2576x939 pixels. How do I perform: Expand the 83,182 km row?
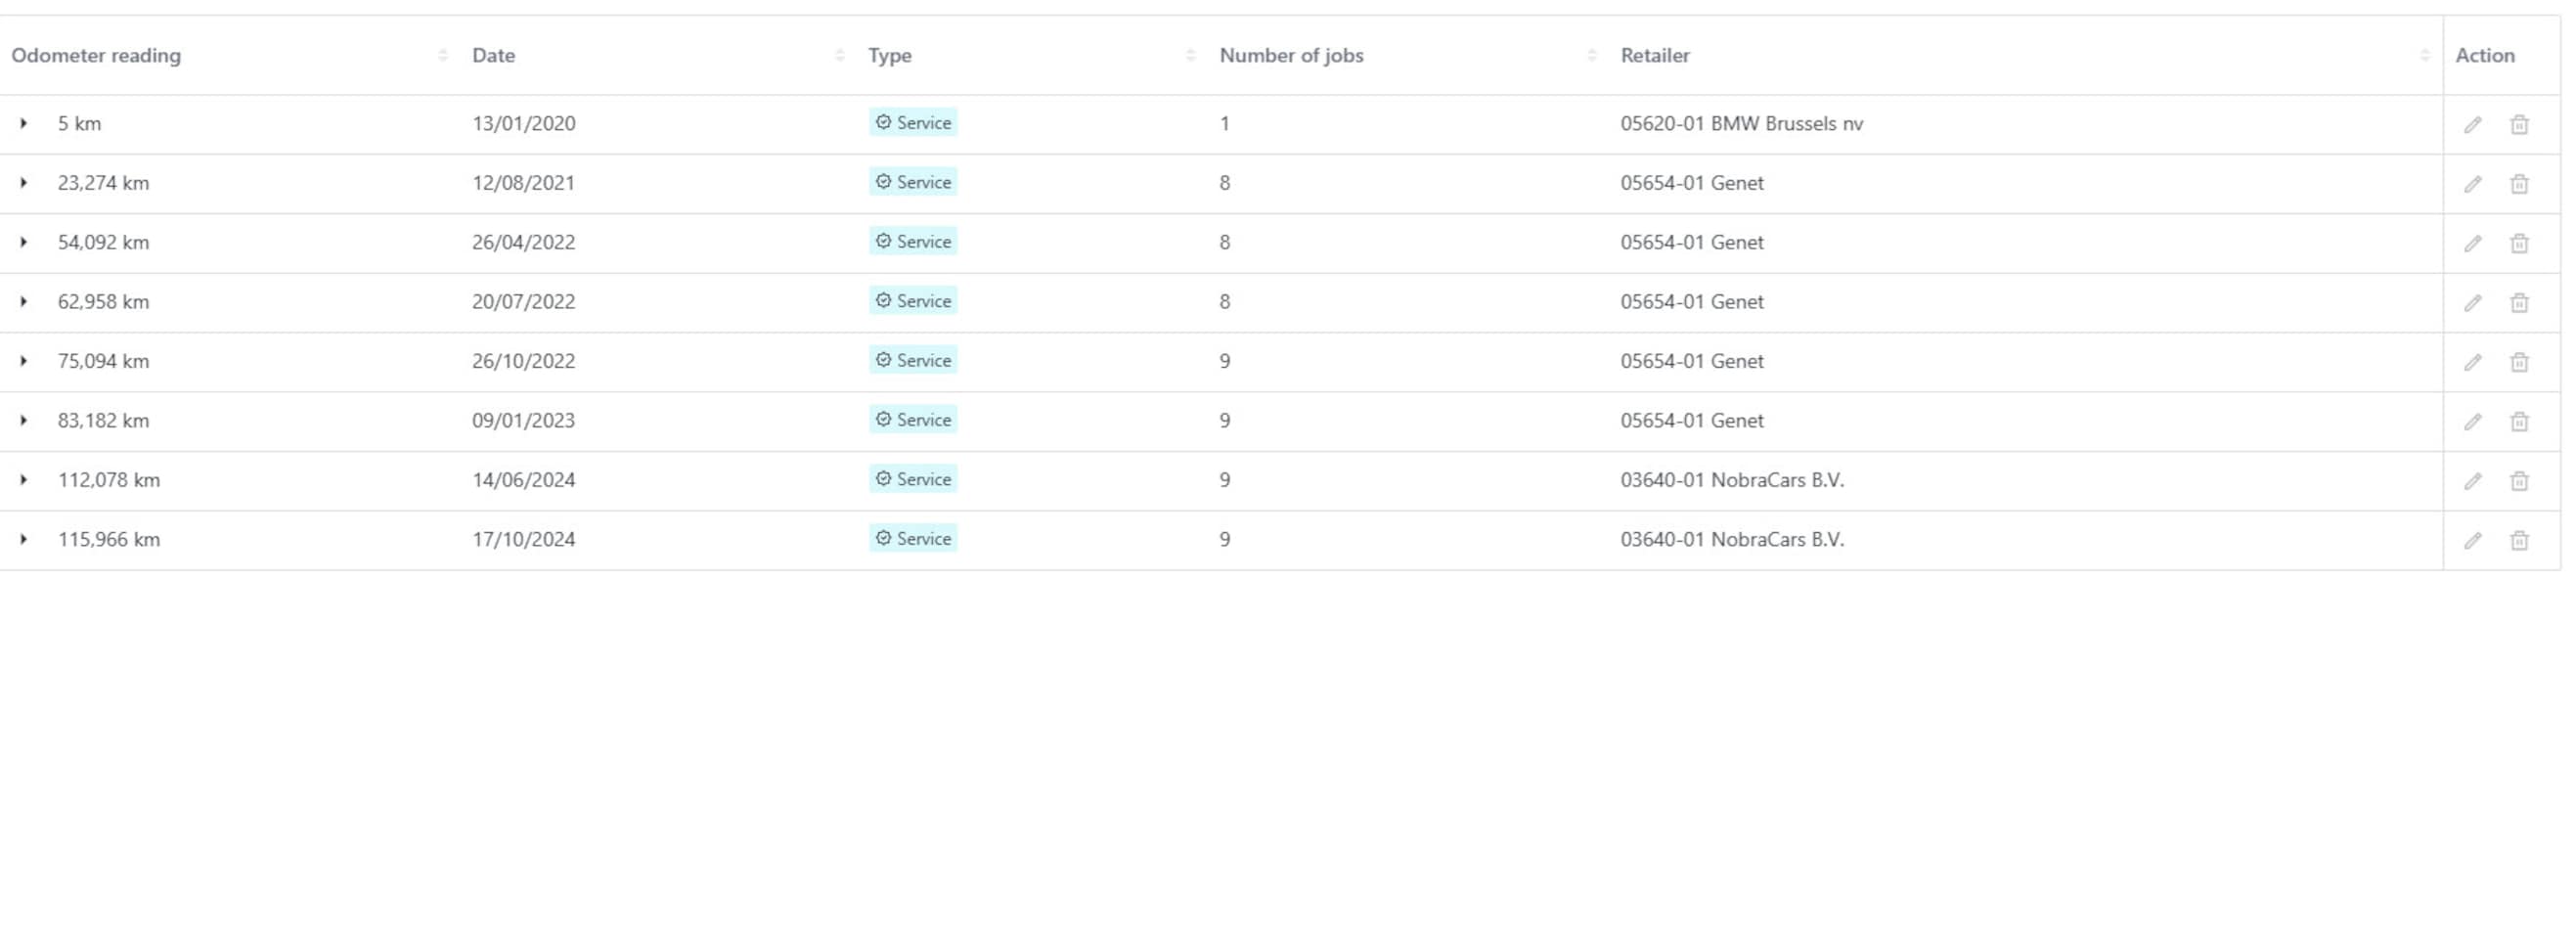coord(24,420)
